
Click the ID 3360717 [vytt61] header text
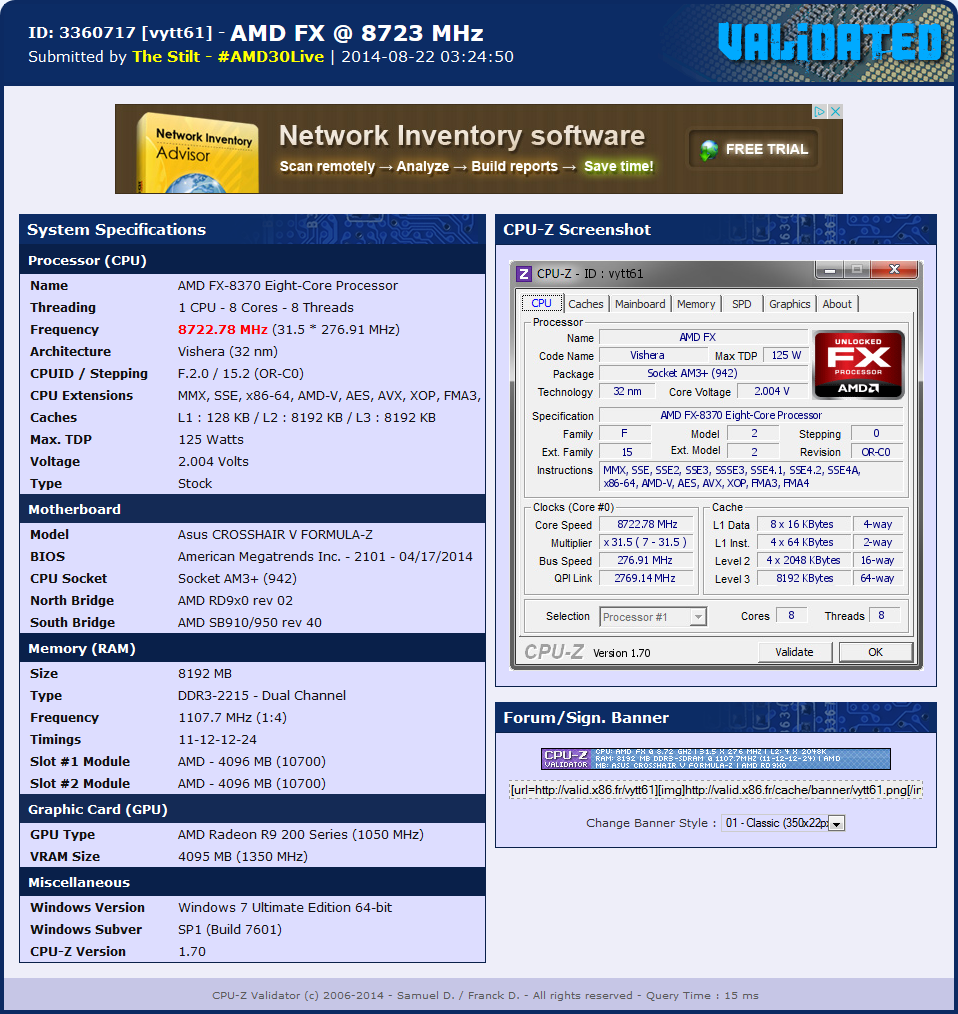pos(120,33)
